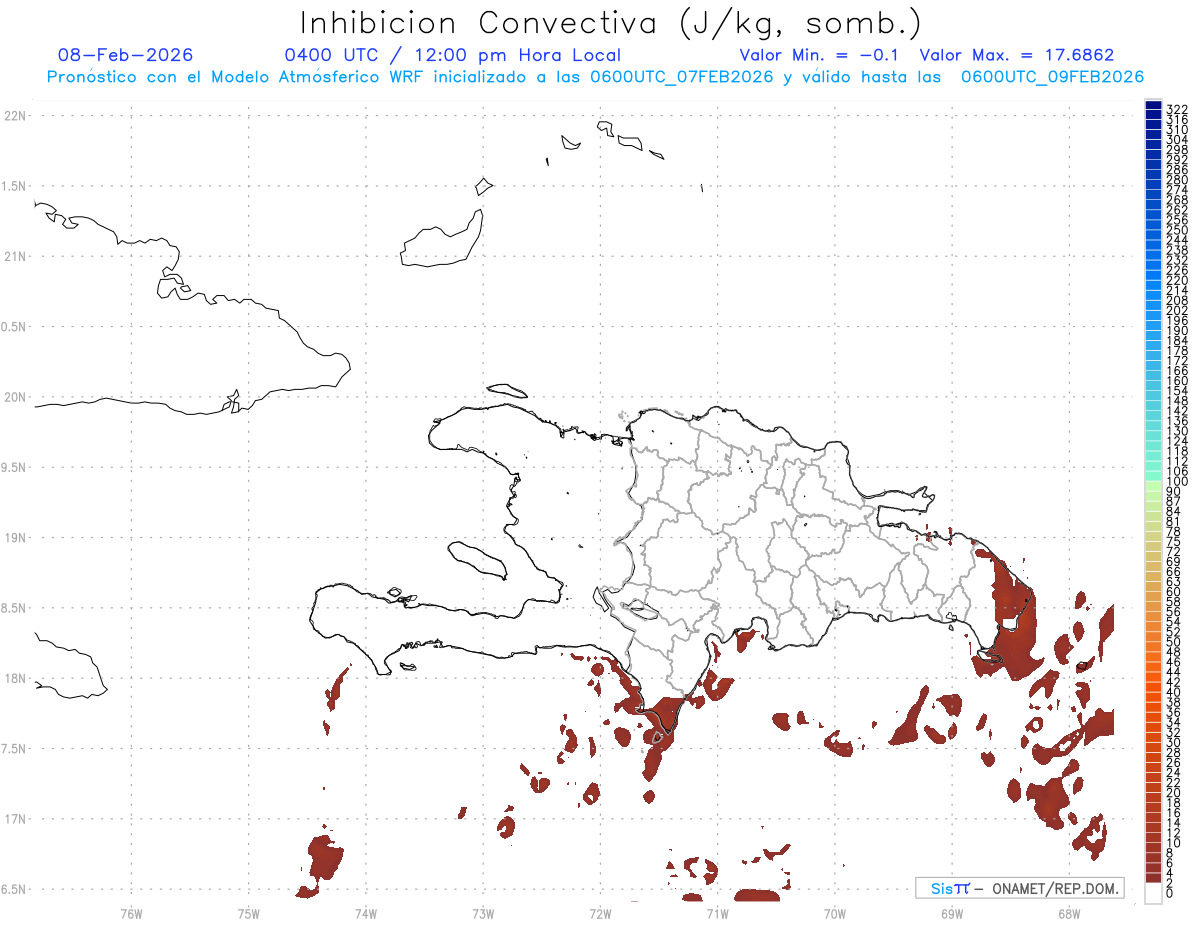Click the '70W' longitude label
The width and height of the screenshot is (1200, 927).
(835, 913)
